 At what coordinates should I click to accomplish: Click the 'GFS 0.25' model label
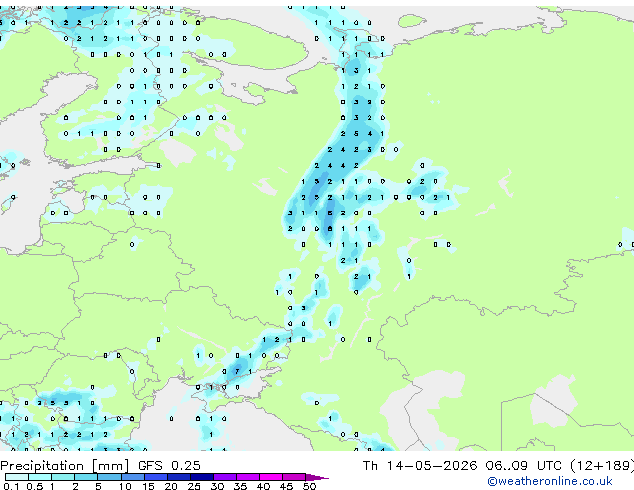coord(169,466)
